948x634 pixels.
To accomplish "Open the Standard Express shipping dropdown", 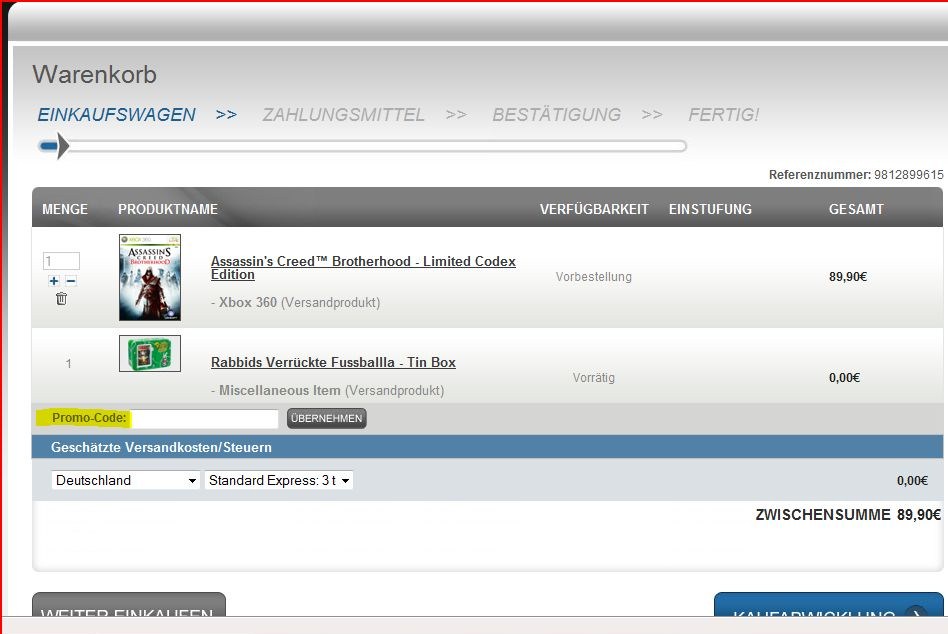I will coord(279,480).
